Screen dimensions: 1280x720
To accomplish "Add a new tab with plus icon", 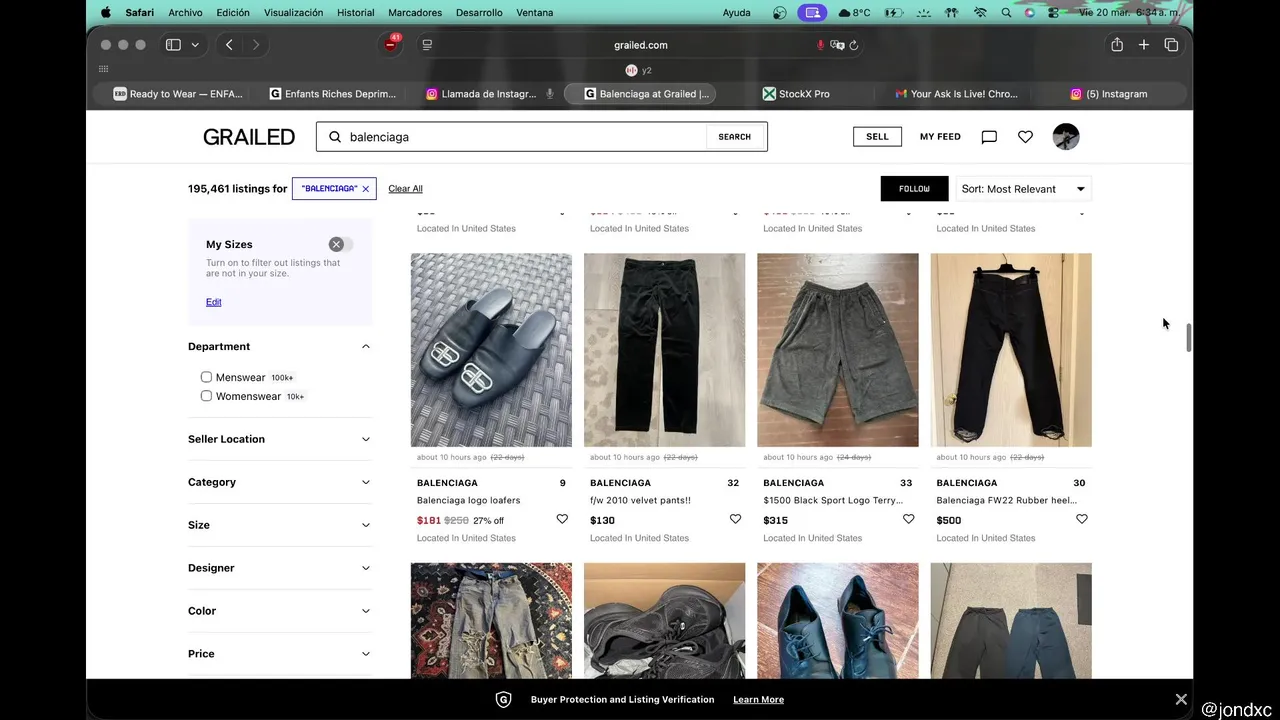I will point(1144,45).
